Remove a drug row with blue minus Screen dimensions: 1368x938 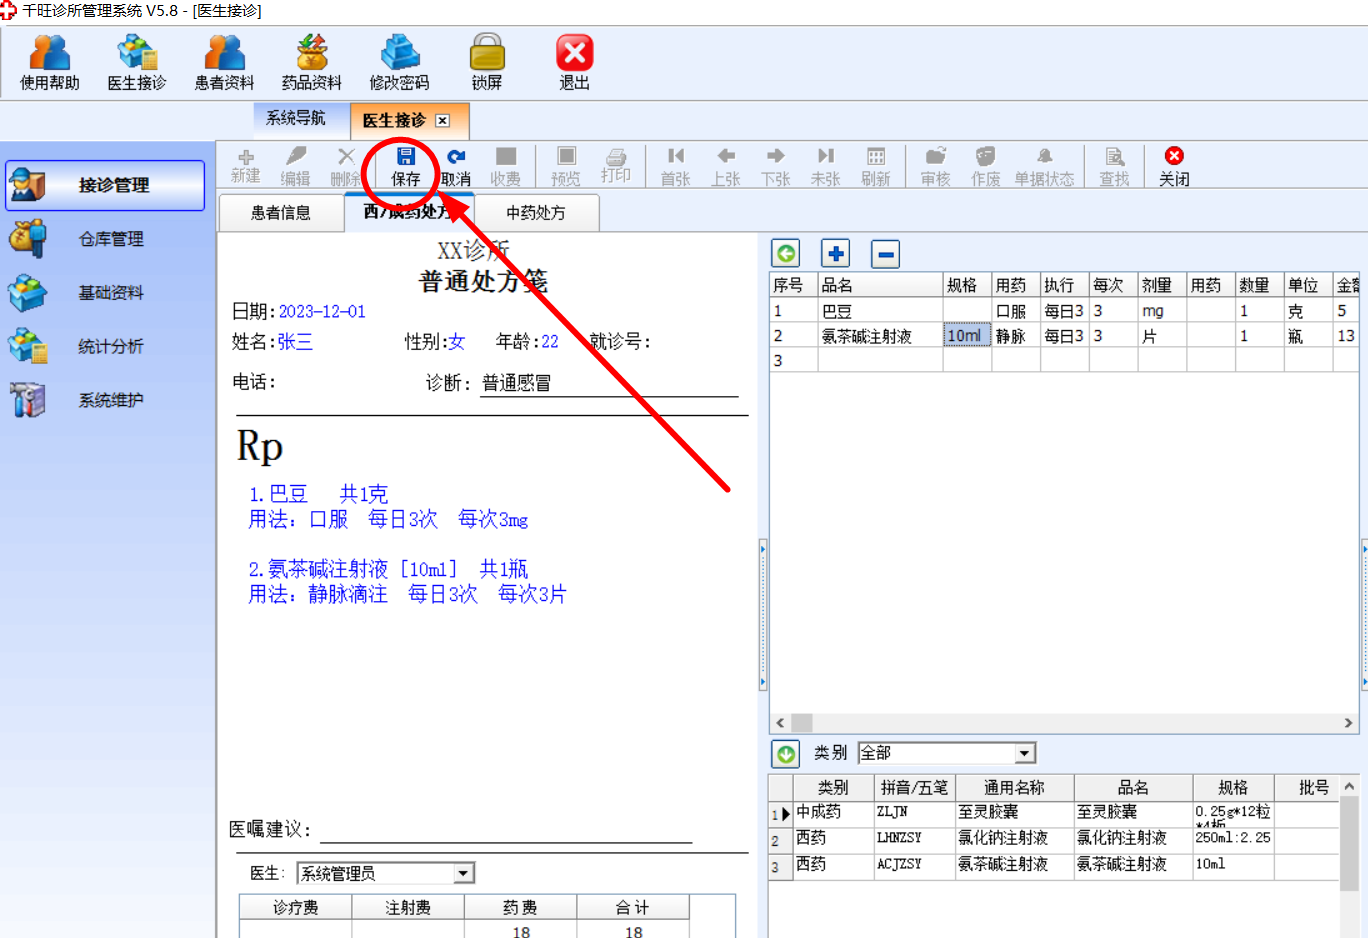coord(886,254)
